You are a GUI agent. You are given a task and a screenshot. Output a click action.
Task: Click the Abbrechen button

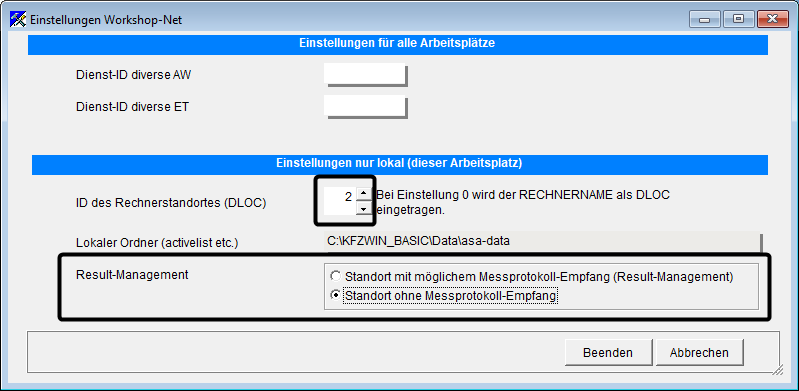699,352
